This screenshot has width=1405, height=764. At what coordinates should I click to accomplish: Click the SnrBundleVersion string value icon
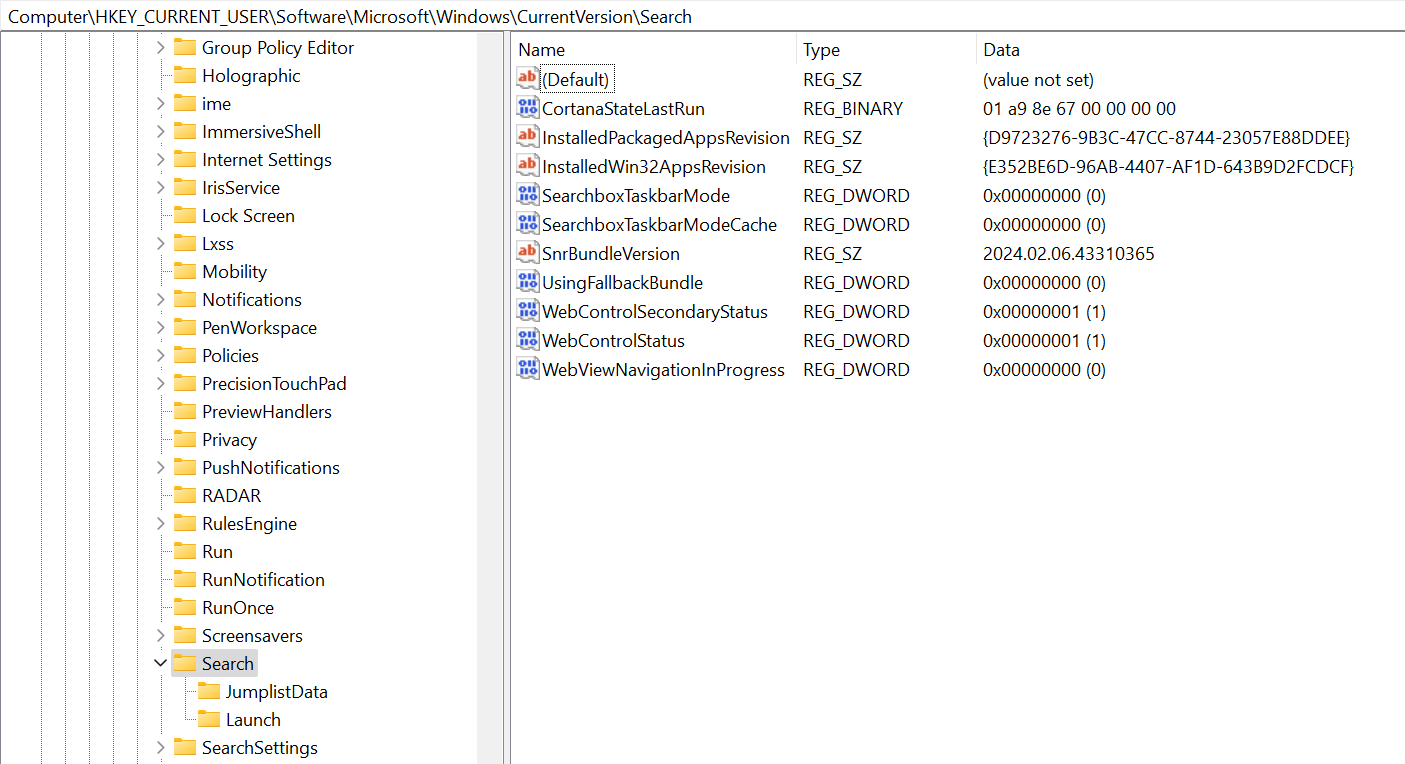pyautogui.click(x=527, y=253)
